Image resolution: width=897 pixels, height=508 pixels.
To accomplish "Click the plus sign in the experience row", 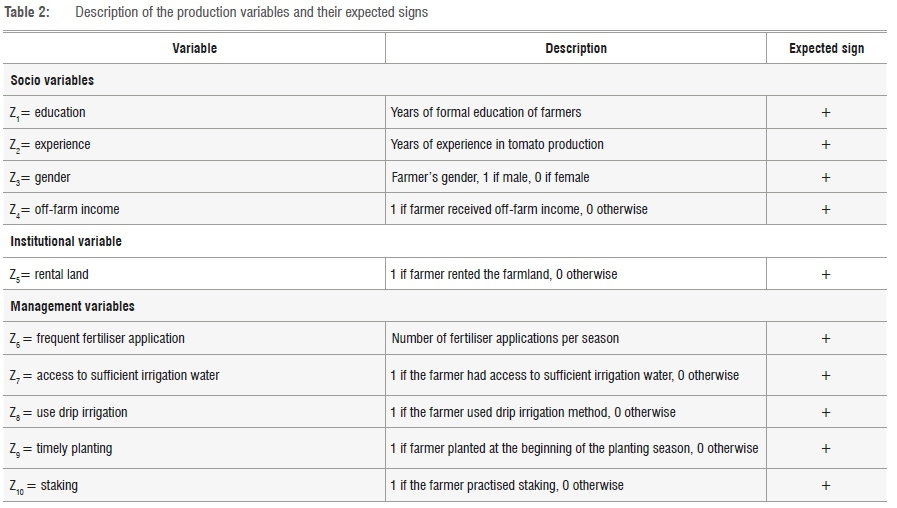I will click(826, 145).
